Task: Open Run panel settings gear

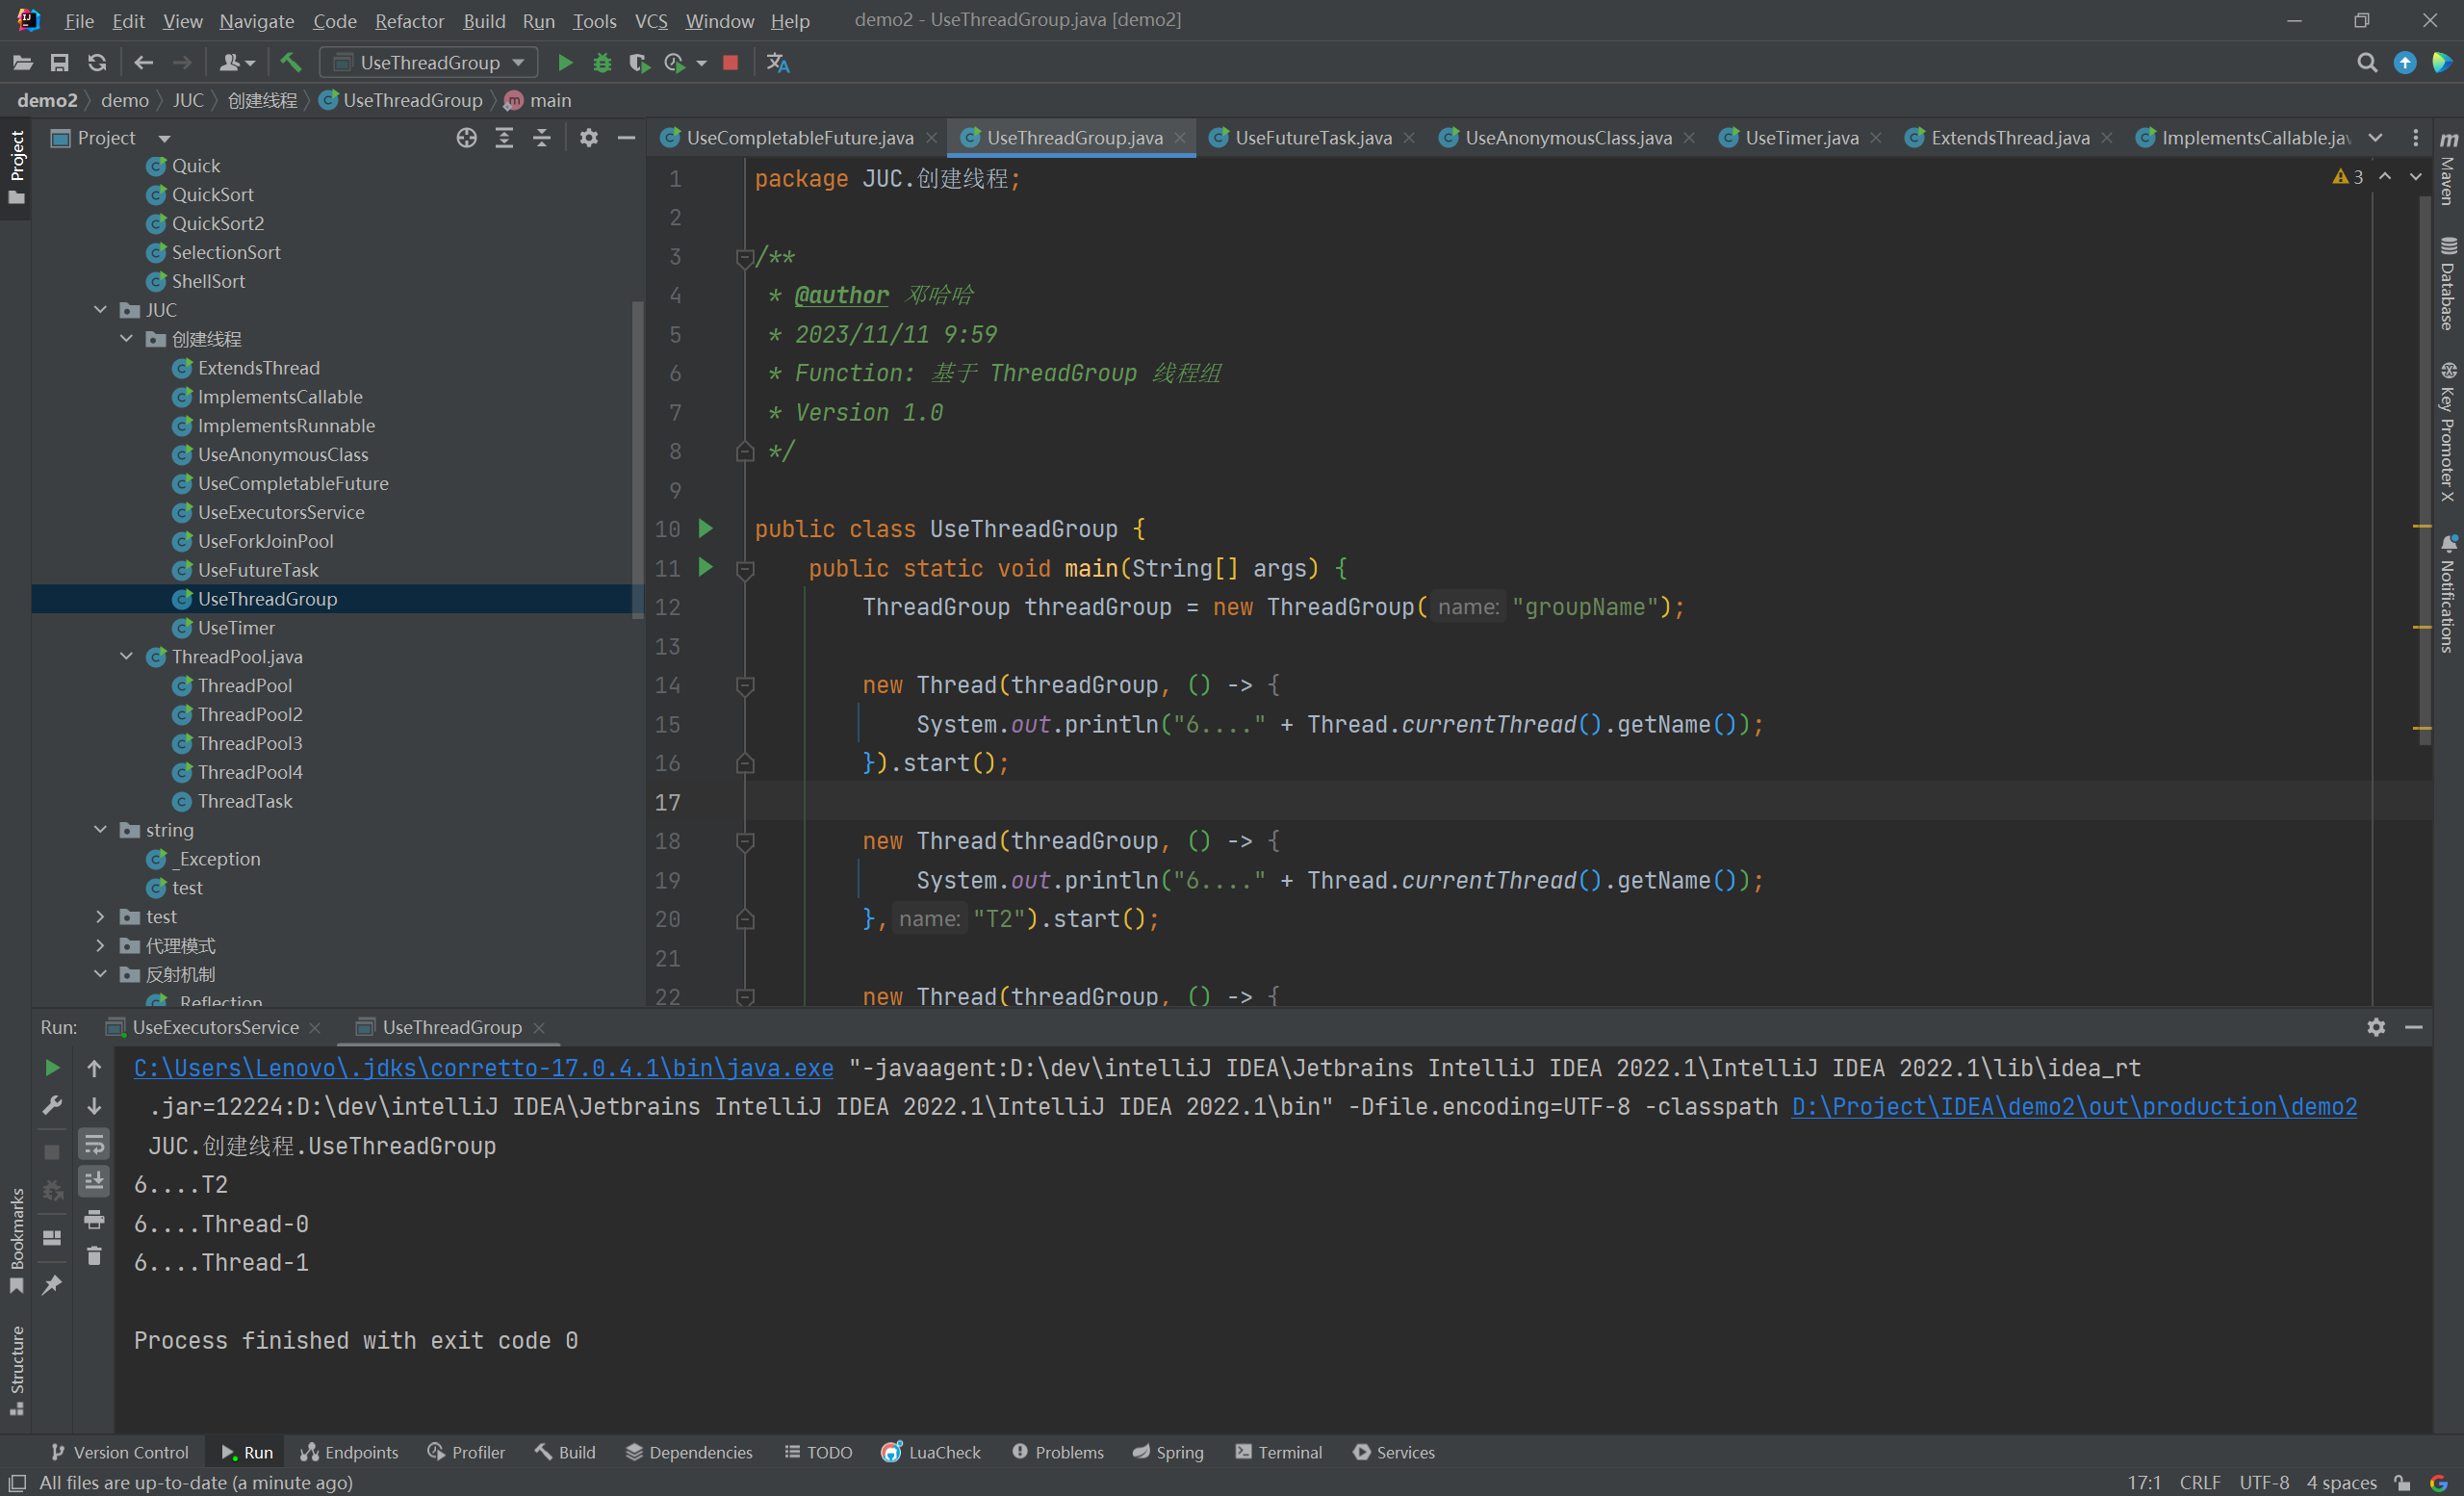Action: click(2376, 1026)
